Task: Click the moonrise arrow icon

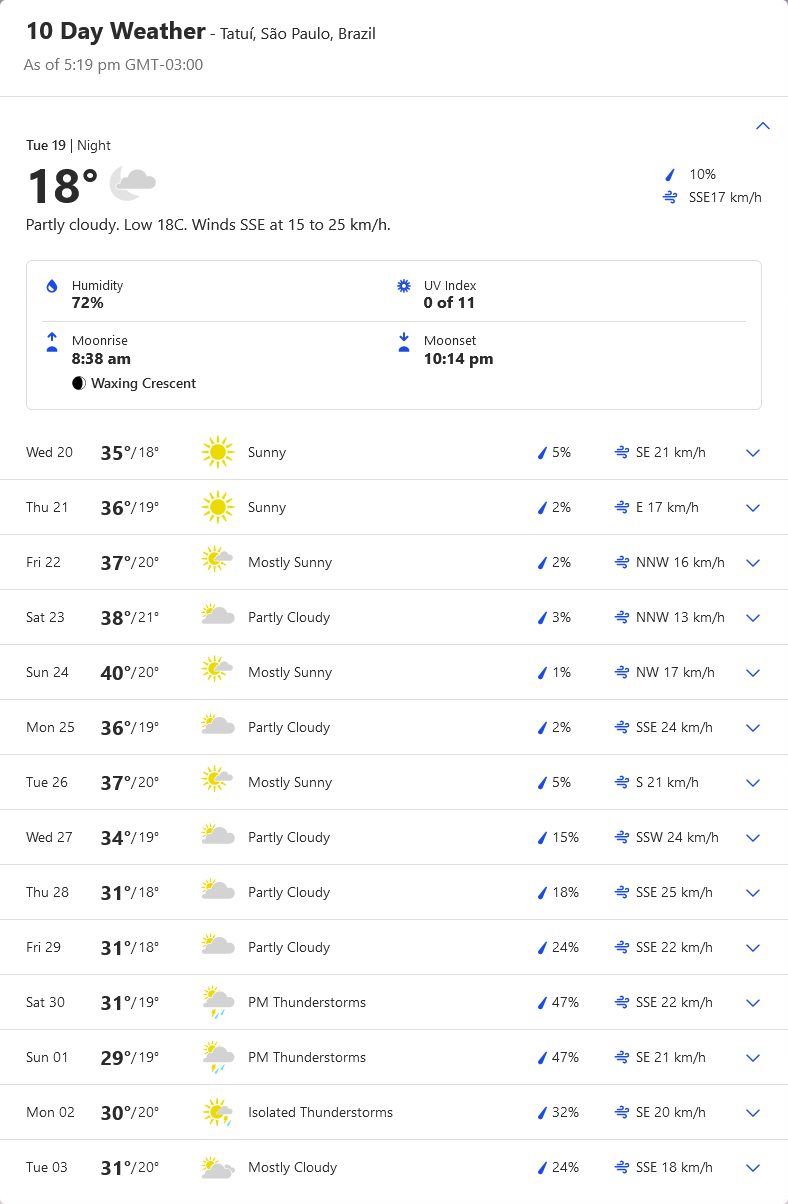Action: click(52, 343)
